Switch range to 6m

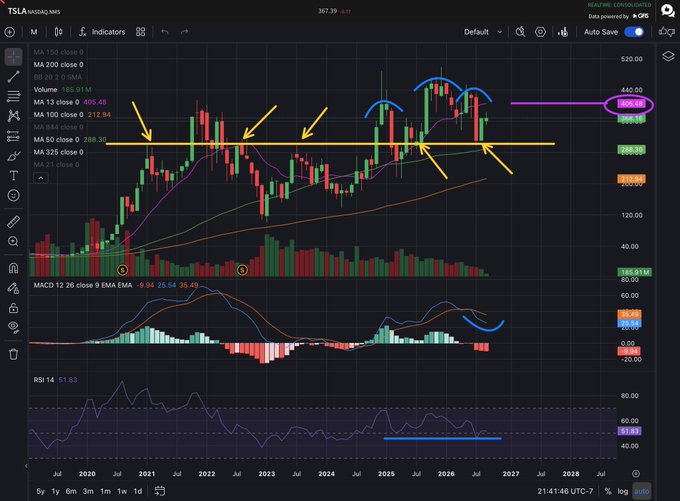point(71,491)
